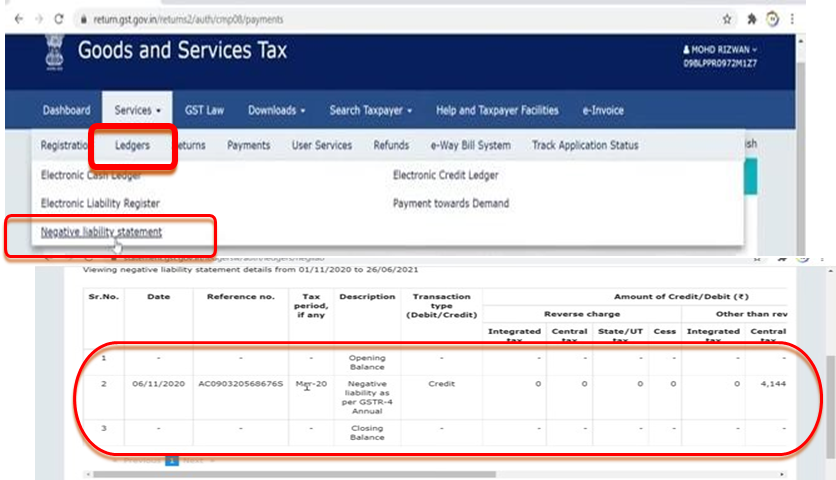Image resolution: width=836 pixels, height=480 pixels.
Task: Click the national emblem logo in header
Action: pos(52,57)
